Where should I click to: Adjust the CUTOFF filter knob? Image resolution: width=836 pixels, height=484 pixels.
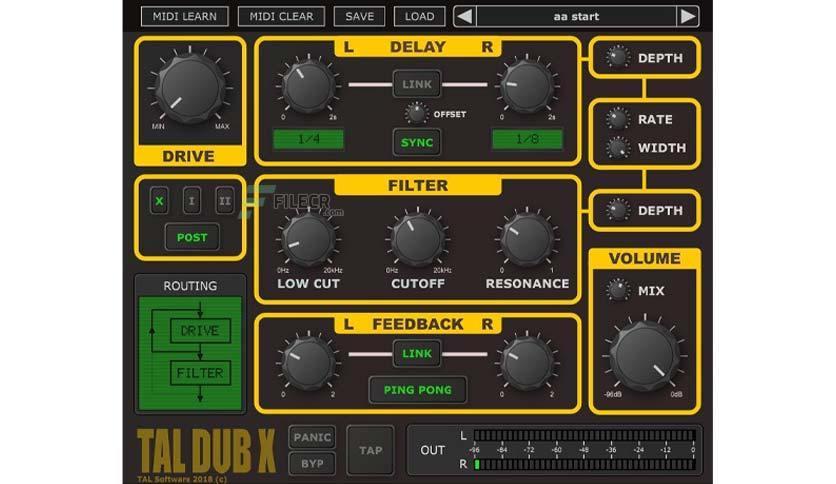pyautogui.click(x=417, y=239)
